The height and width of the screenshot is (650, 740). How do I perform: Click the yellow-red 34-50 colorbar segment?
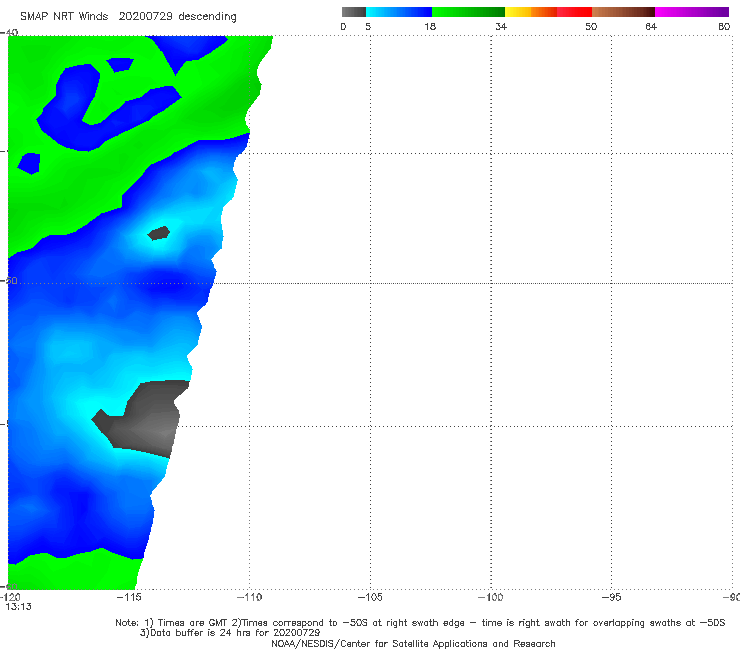pyautogui.click(x=548, y=12)
